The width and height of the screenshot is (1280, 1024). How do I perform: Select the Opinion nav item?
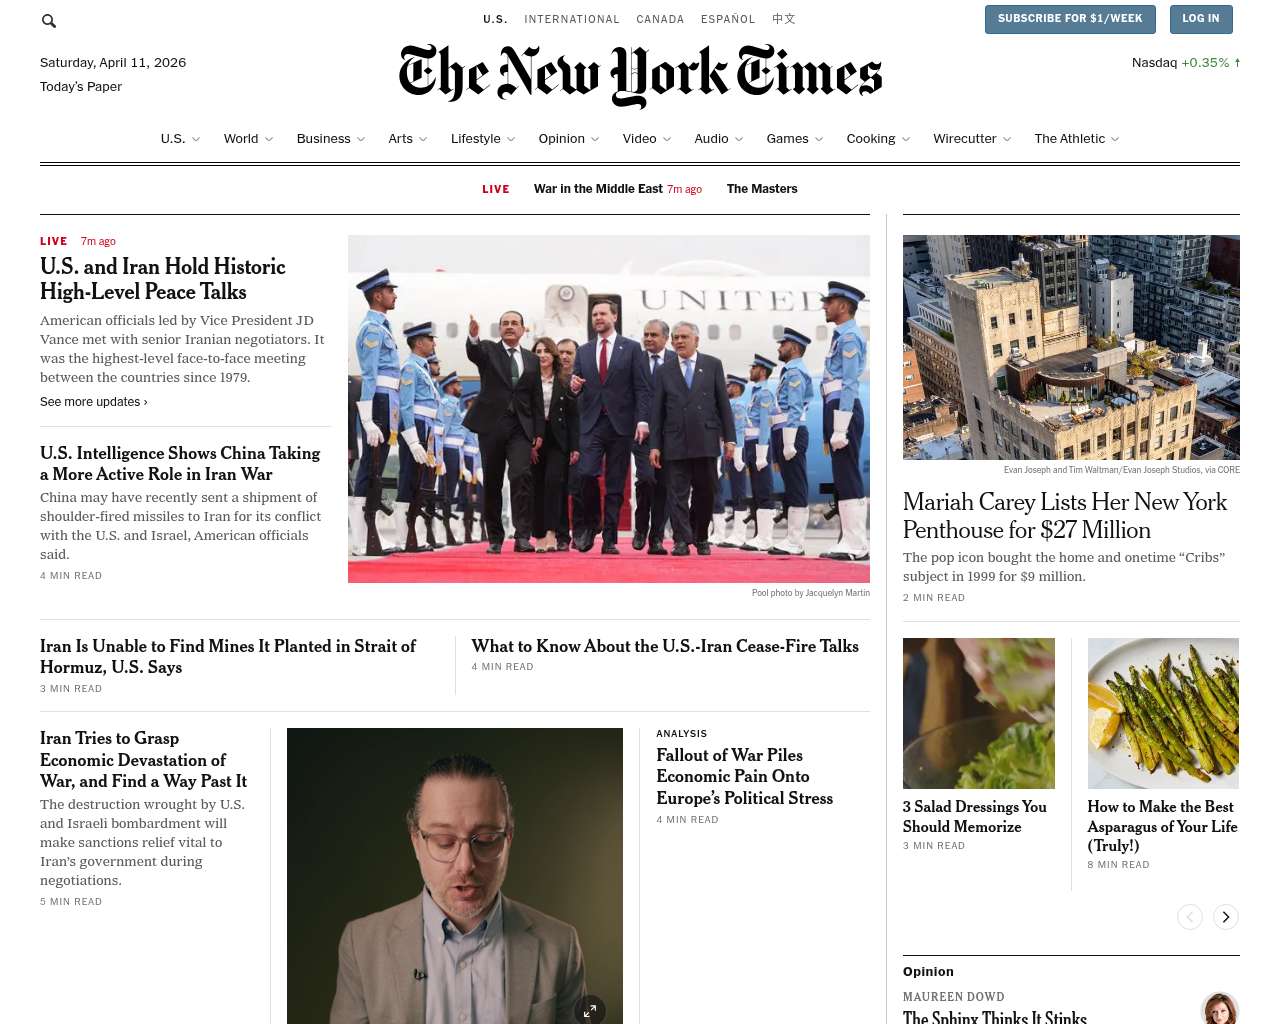click(561, 139)
